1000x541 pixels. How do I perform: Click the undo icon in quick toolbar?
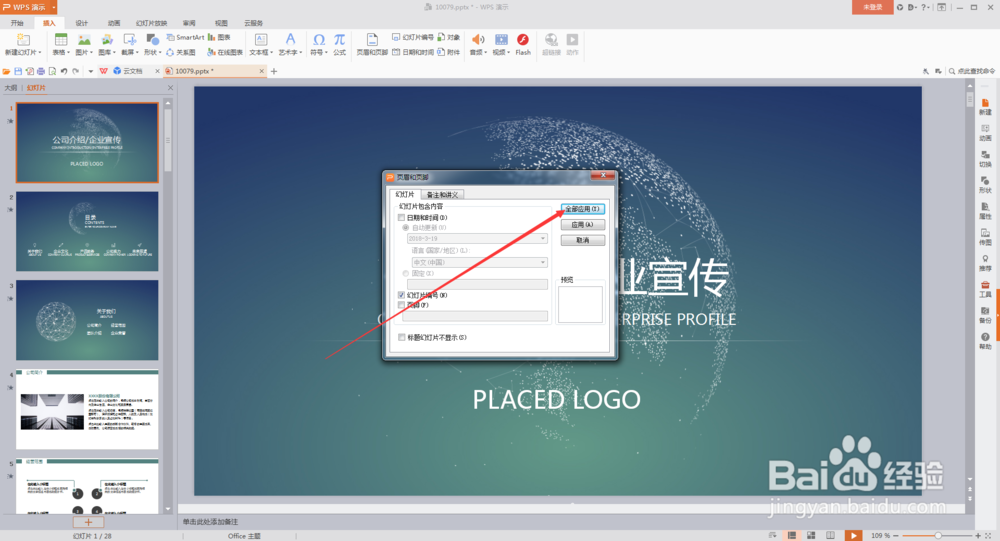64,71
